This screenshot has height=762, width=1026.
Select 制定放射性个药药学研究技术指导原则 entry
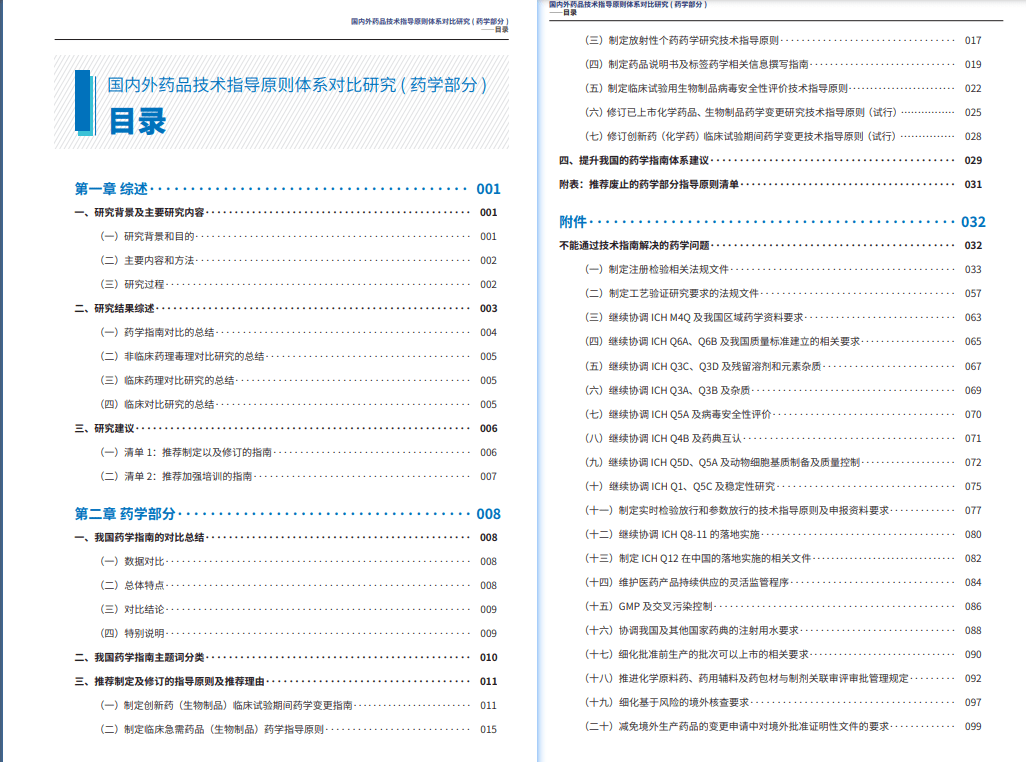tap(783, 41)
